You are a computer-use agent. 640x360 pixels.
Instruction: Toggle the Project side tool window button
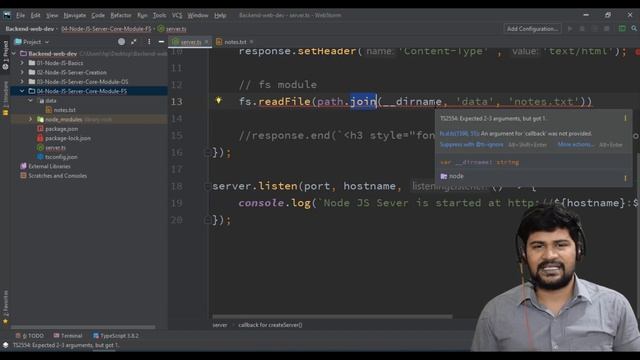(x=5, y=55)
